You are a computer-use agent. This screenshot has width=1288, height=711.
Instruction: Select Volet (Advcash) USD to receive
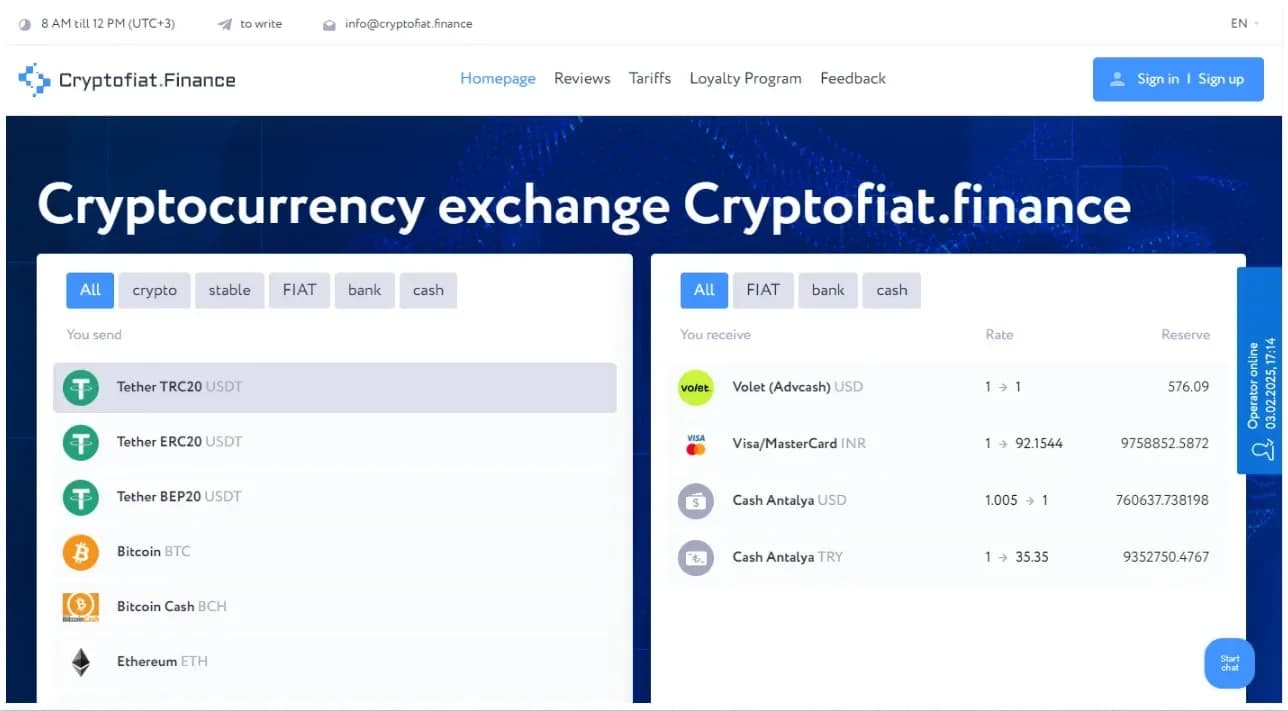pos(798,387)
